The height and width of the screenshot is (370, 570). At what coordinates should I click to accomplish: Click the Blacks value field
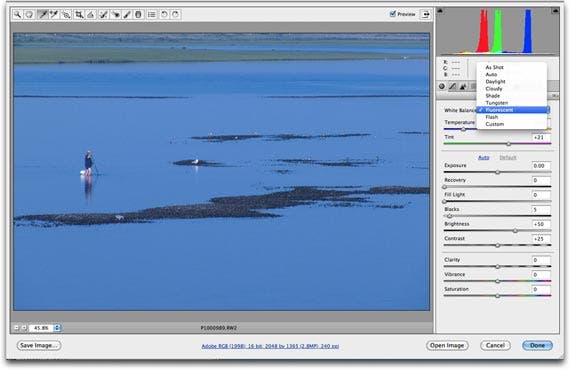click(x=541, y=210)
